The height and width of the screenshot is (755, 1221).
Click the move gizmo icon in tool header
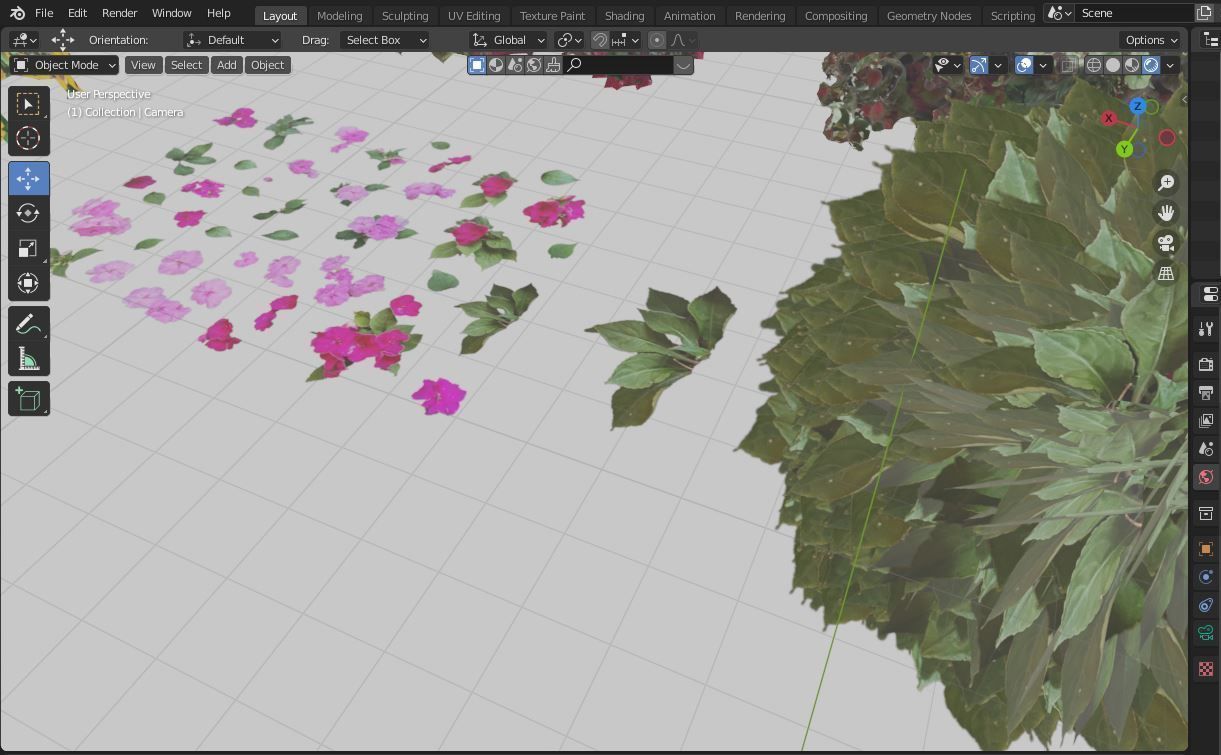(x=63, y=40)
